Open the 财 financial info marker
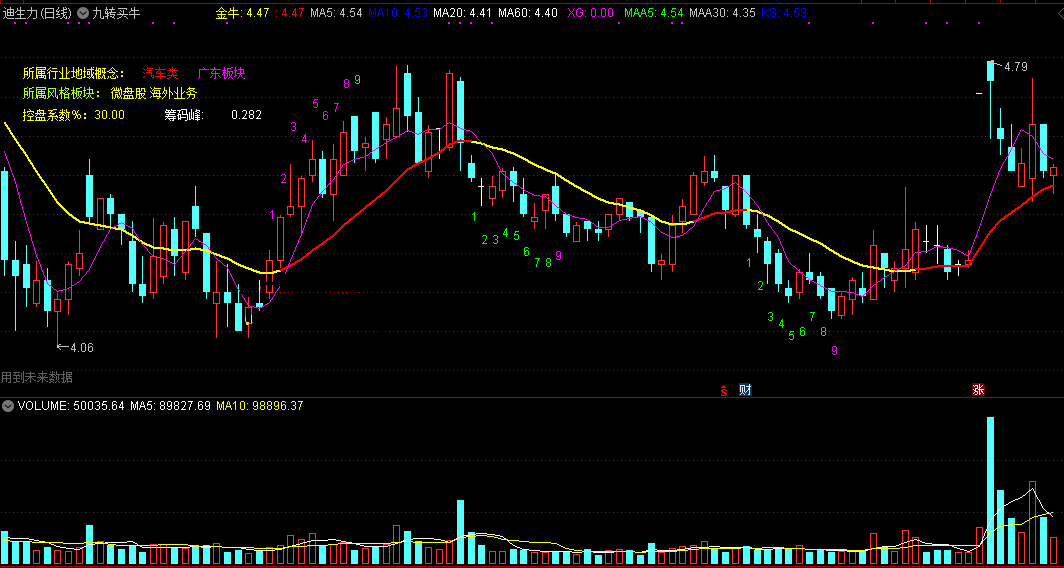 (x=745, y=390)
